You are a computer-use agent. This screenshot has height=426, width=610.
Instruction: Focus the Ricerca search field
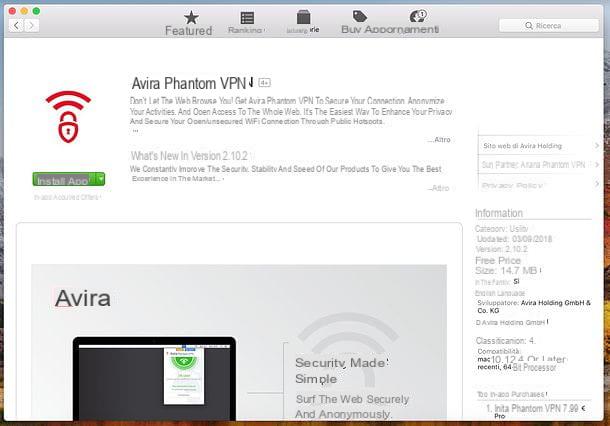(x=549, y=26)
